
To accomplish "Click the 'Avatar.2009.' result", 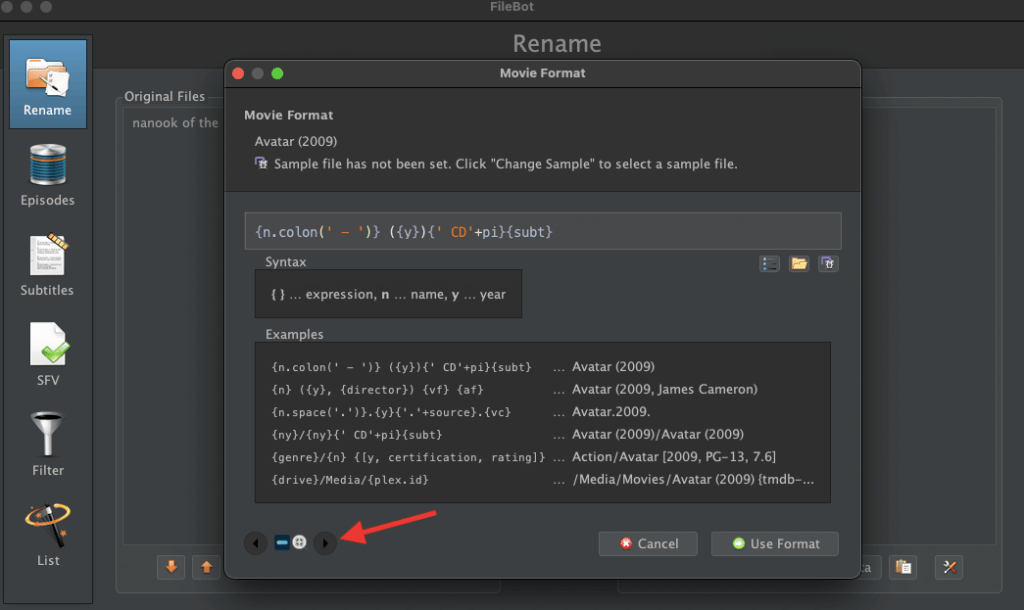I will click(611, 412).
